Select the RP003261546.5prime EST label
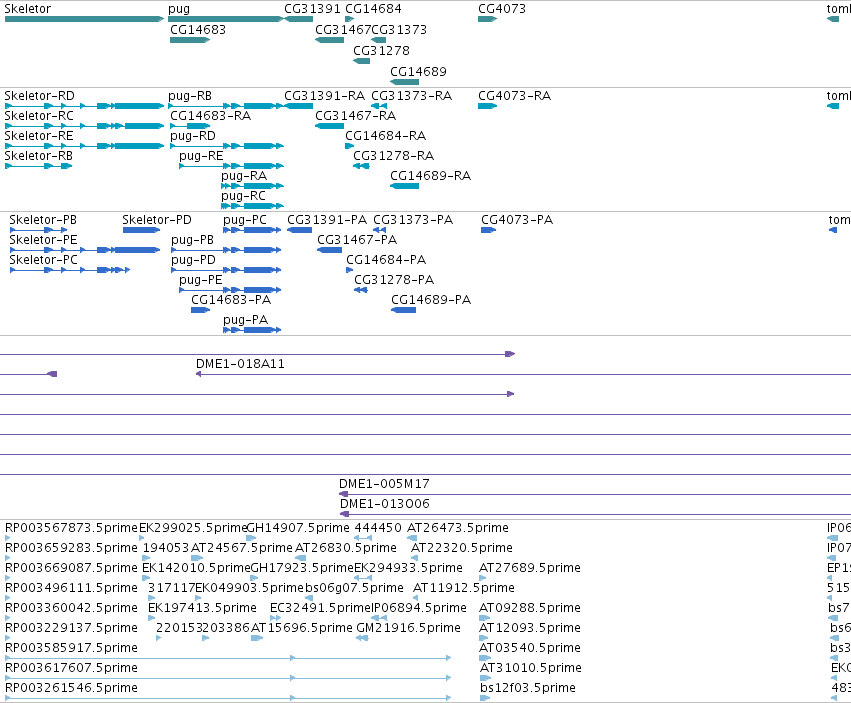851x703 pixels. click(x=71, y=688)
